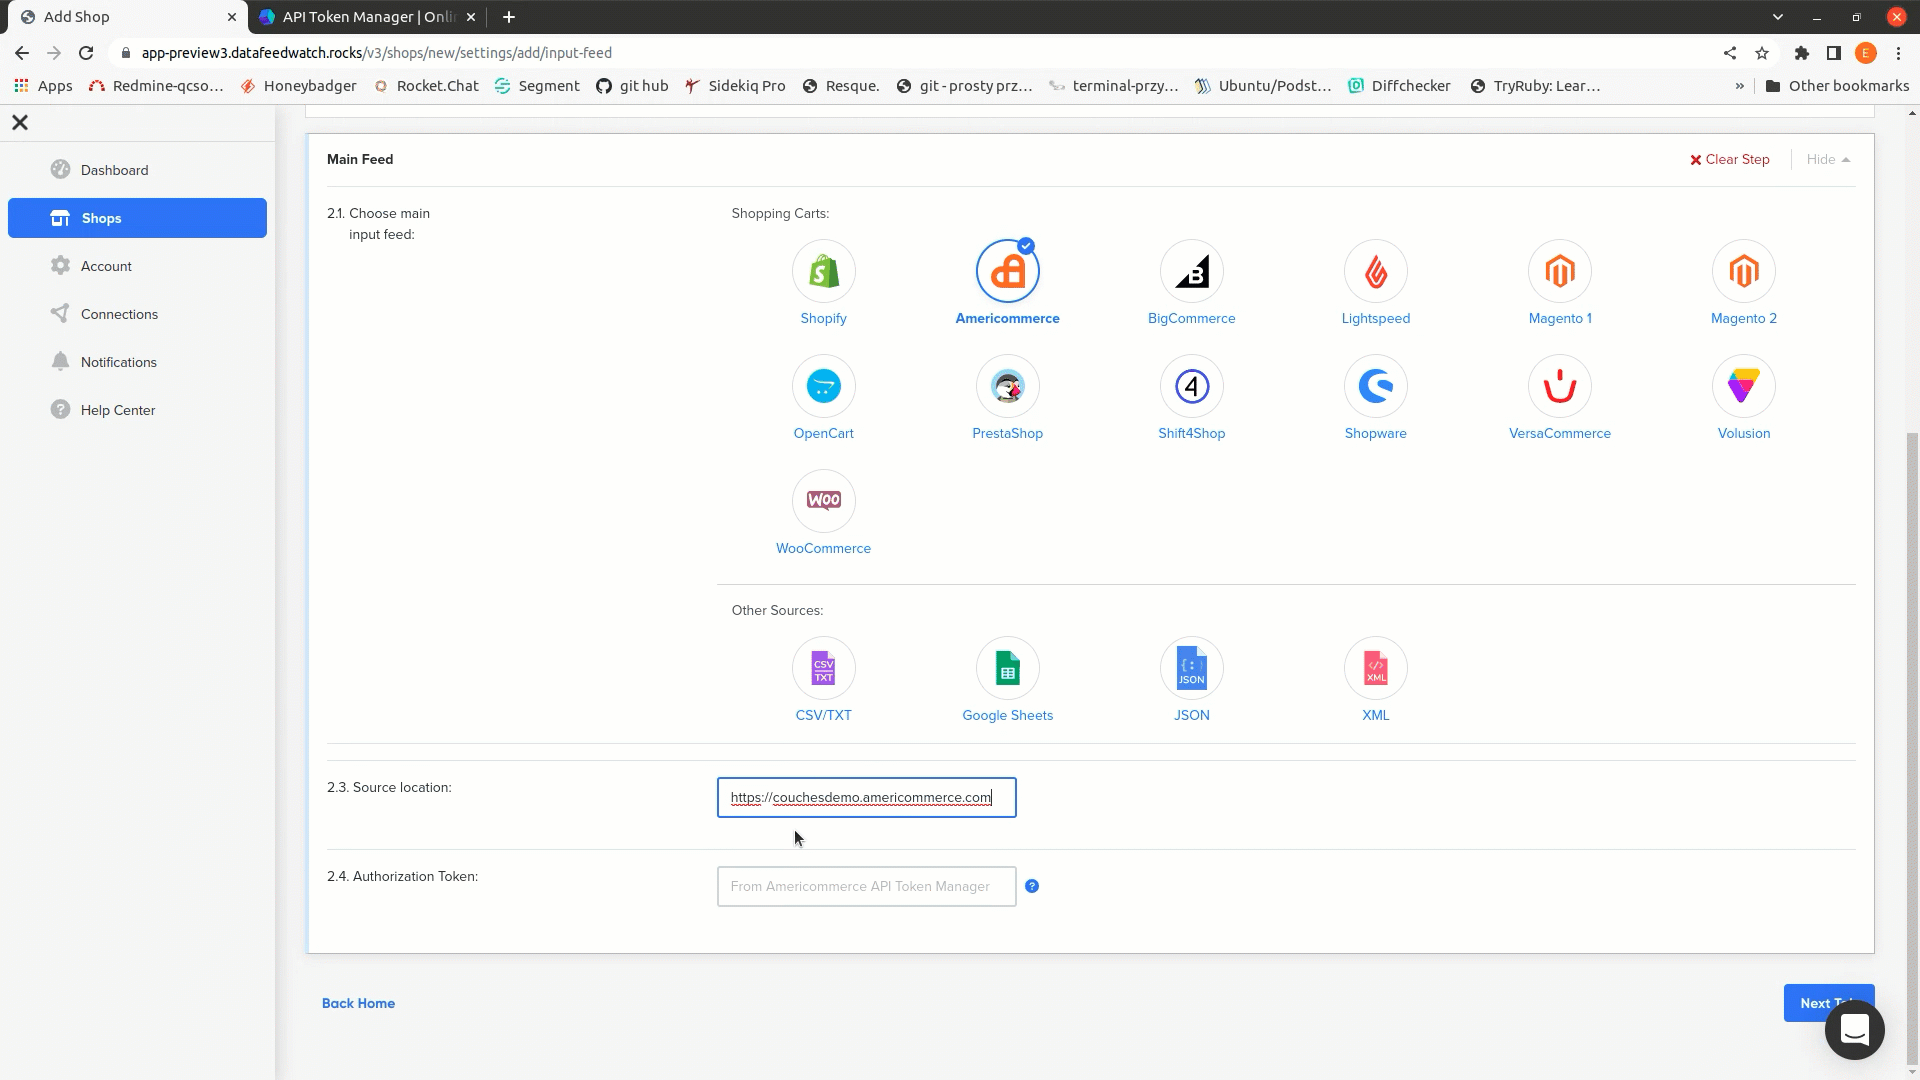Select the Magento 2 icon
This screenshot has height=1080, width=1920.
tap(1743, 271)
